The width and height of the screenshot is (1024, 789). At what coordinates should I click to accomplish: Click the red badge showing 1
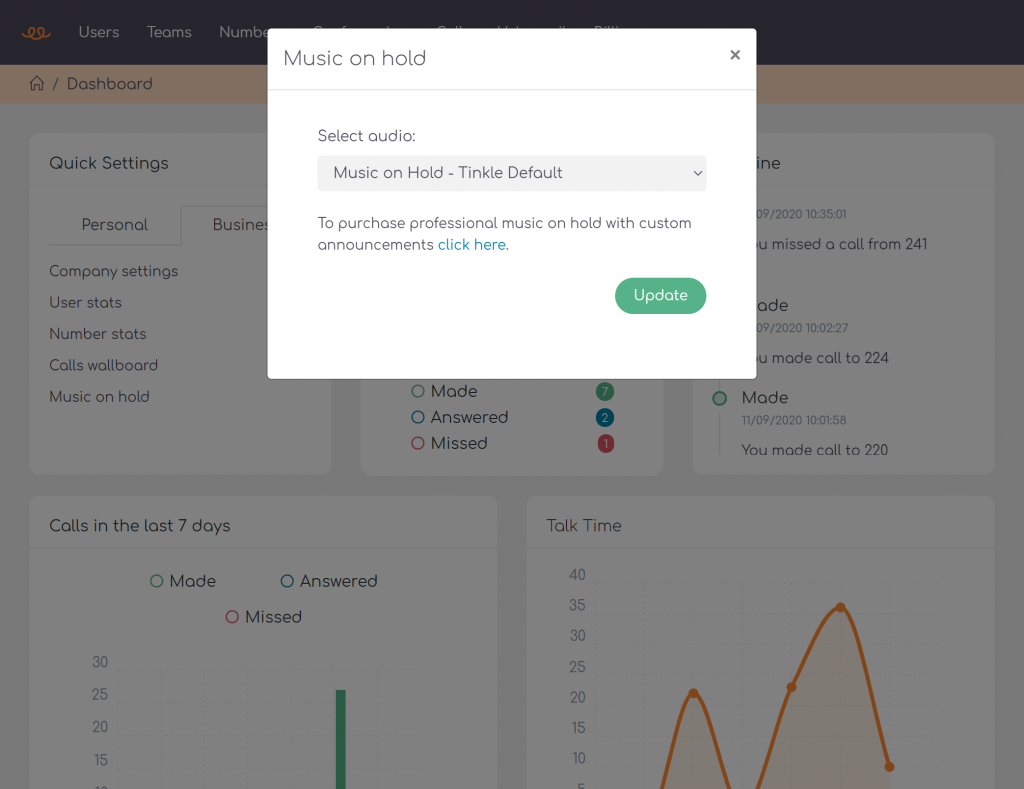click(x=605, y=443)
